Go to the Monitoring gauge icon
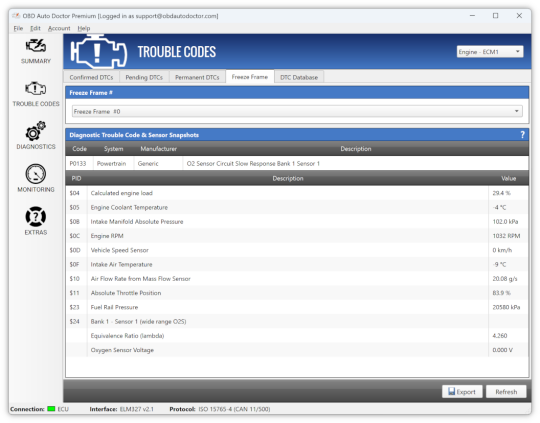Image resolution: width=540 pixels, height=423 pixels. (x=35, y=174)
